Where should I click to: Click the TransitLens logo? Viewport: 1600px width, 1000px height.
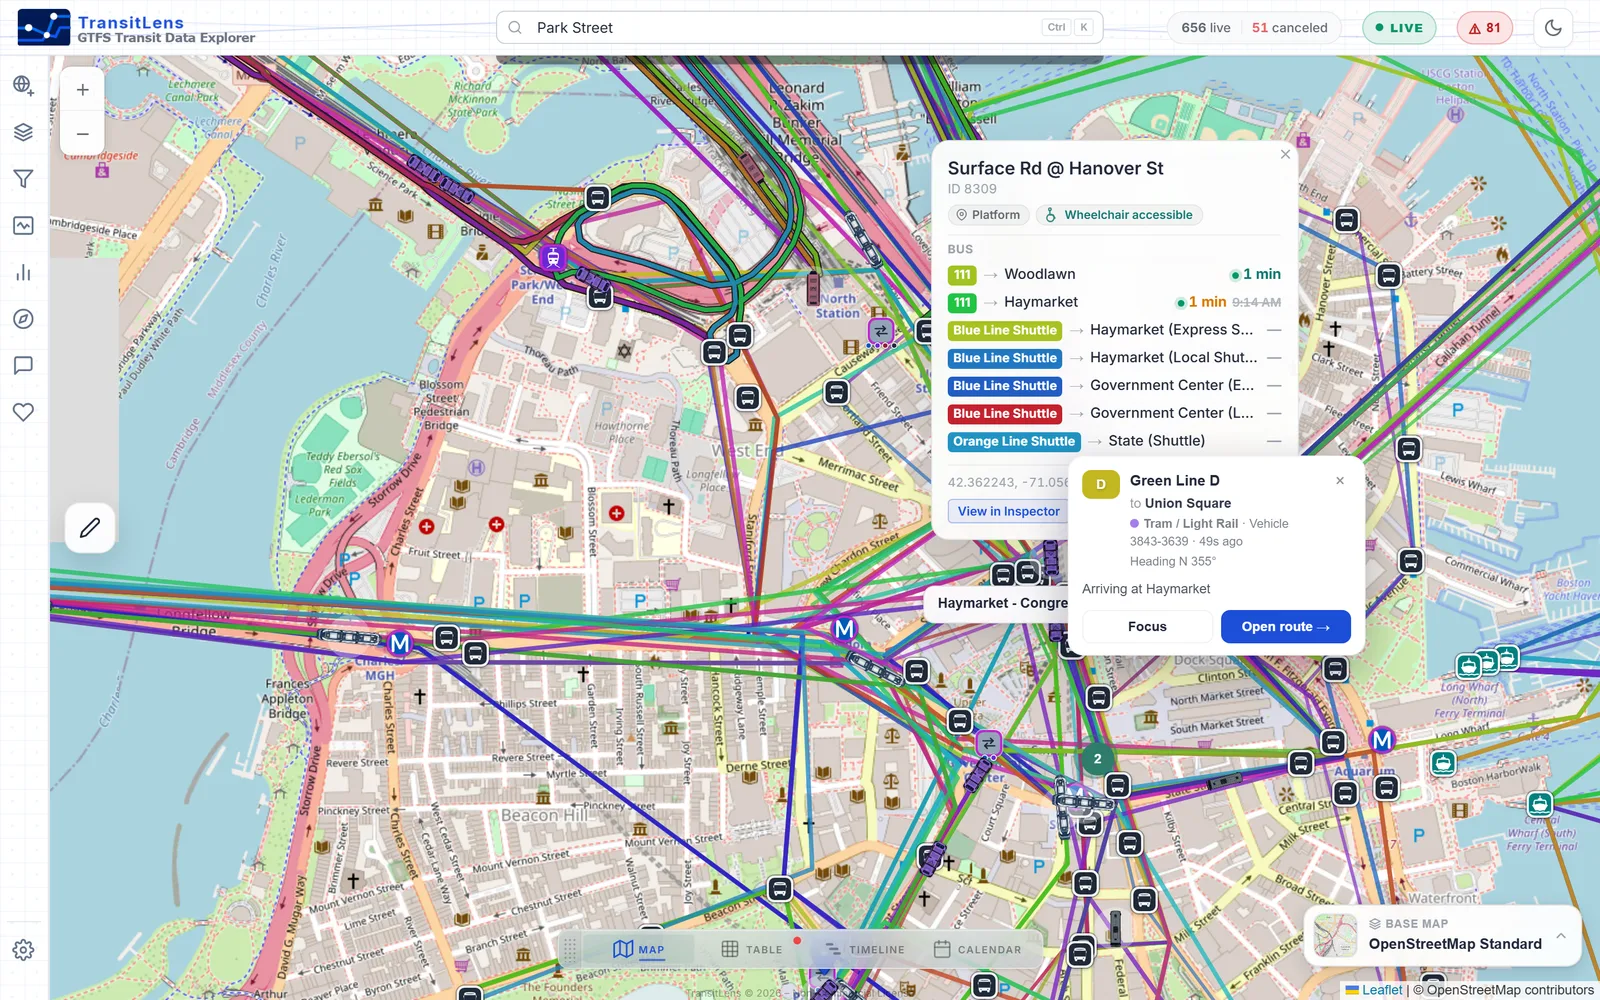point(44,28)
